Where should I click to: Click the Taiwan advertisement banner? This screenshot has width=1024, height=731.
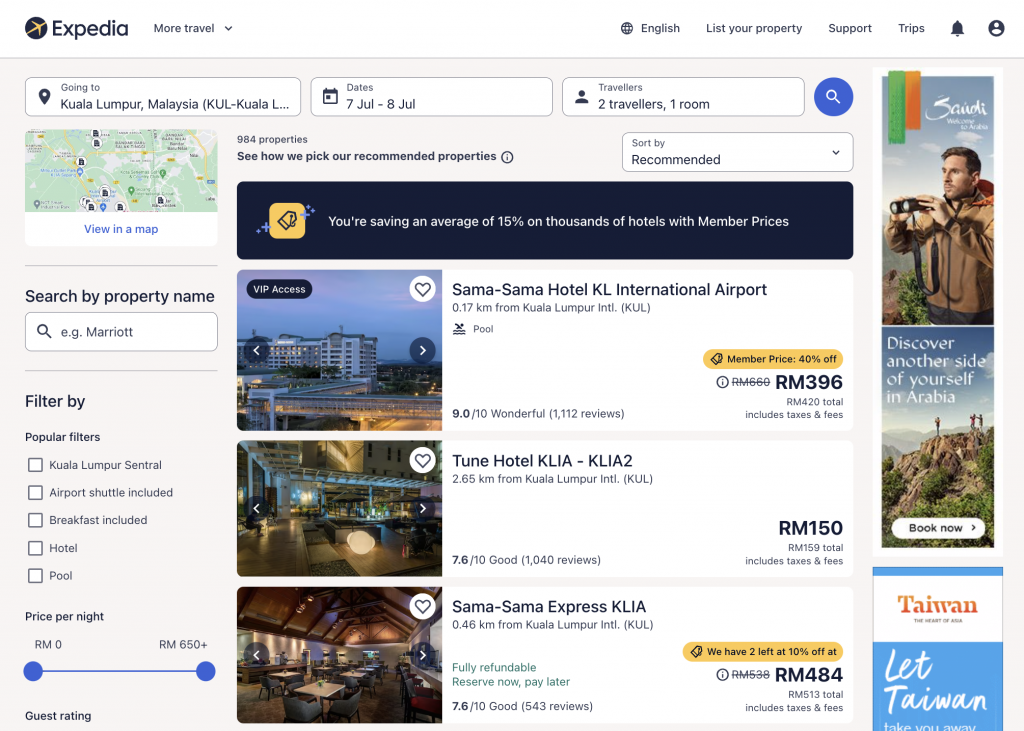click(x=937, y=649)
